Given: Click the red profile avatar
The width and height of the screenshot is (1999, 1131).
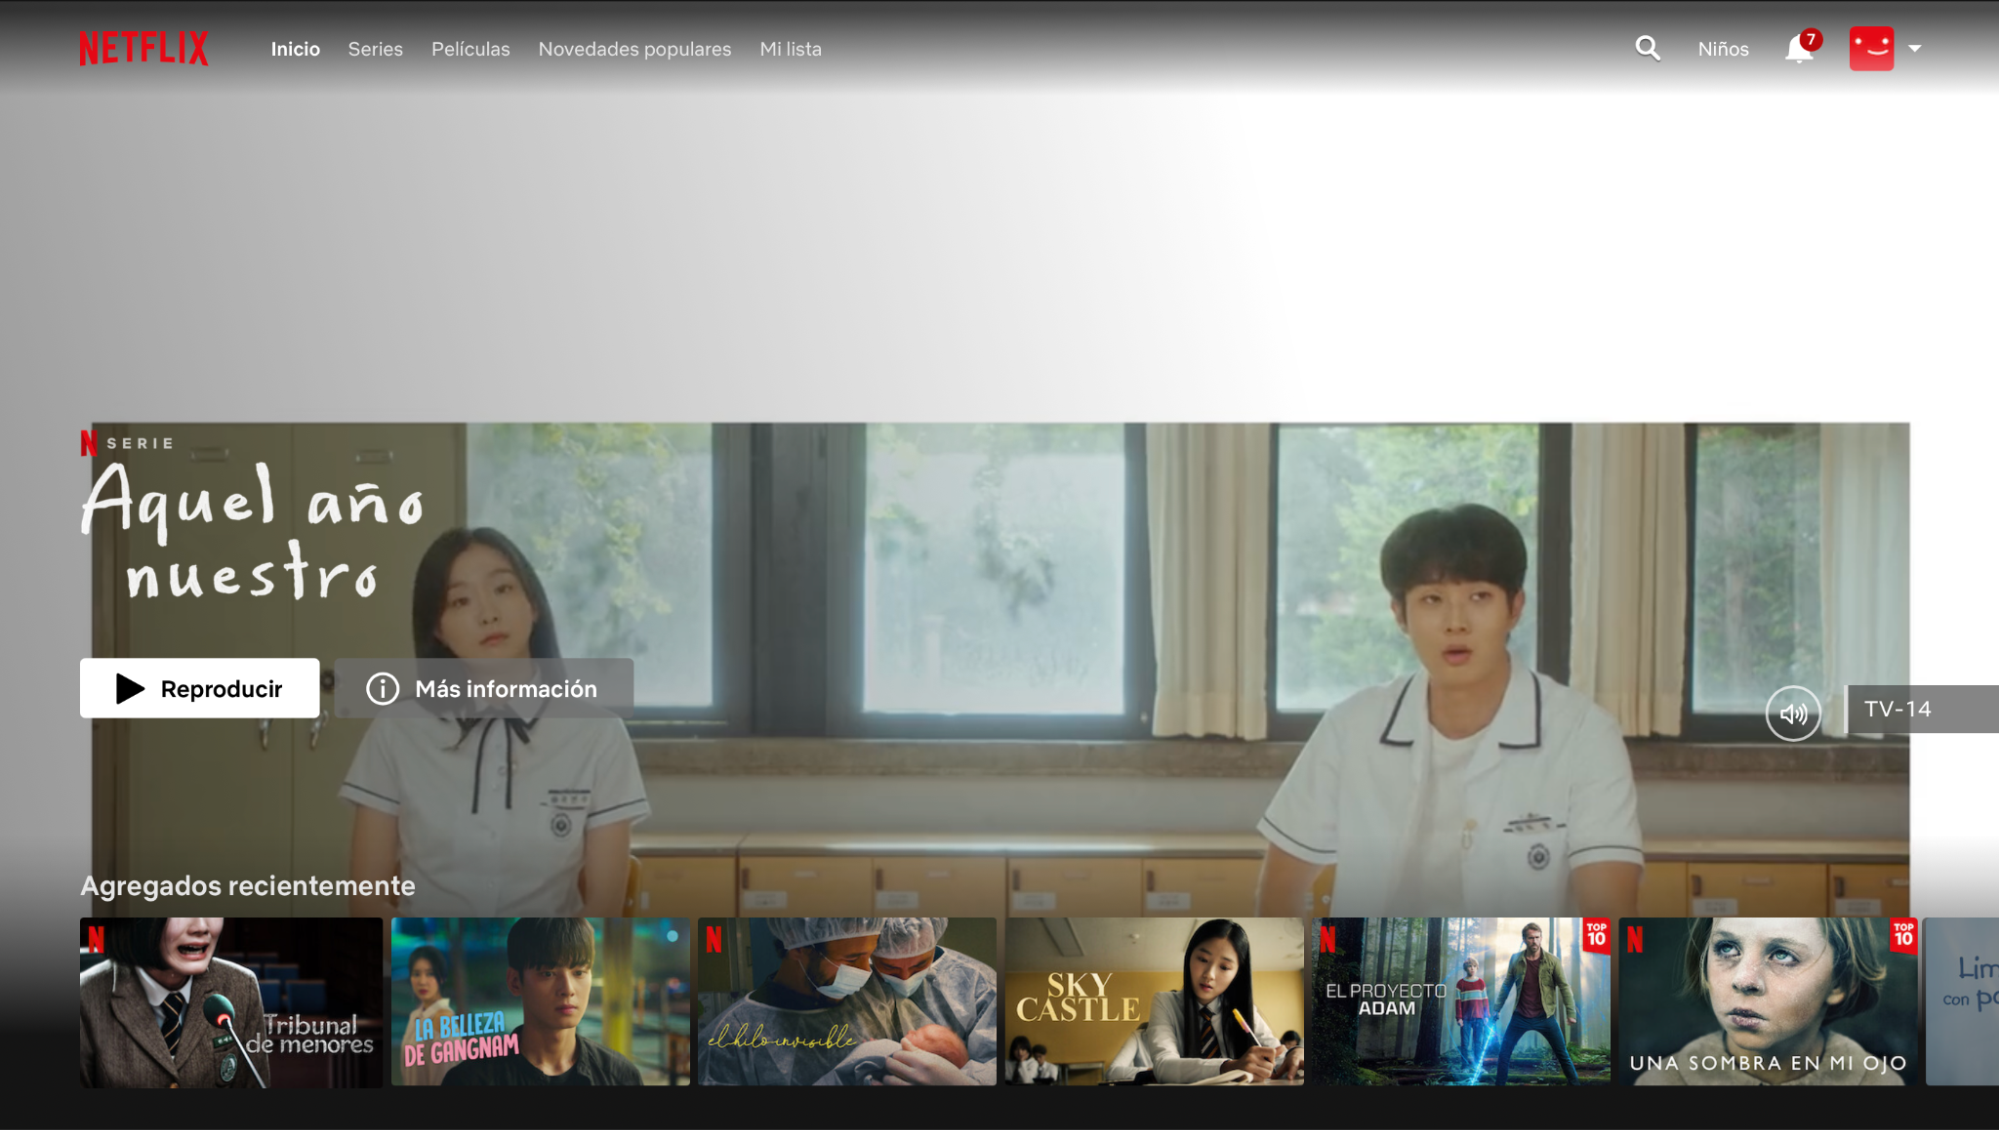Looking at the screenshot, I should point(1871,48).
